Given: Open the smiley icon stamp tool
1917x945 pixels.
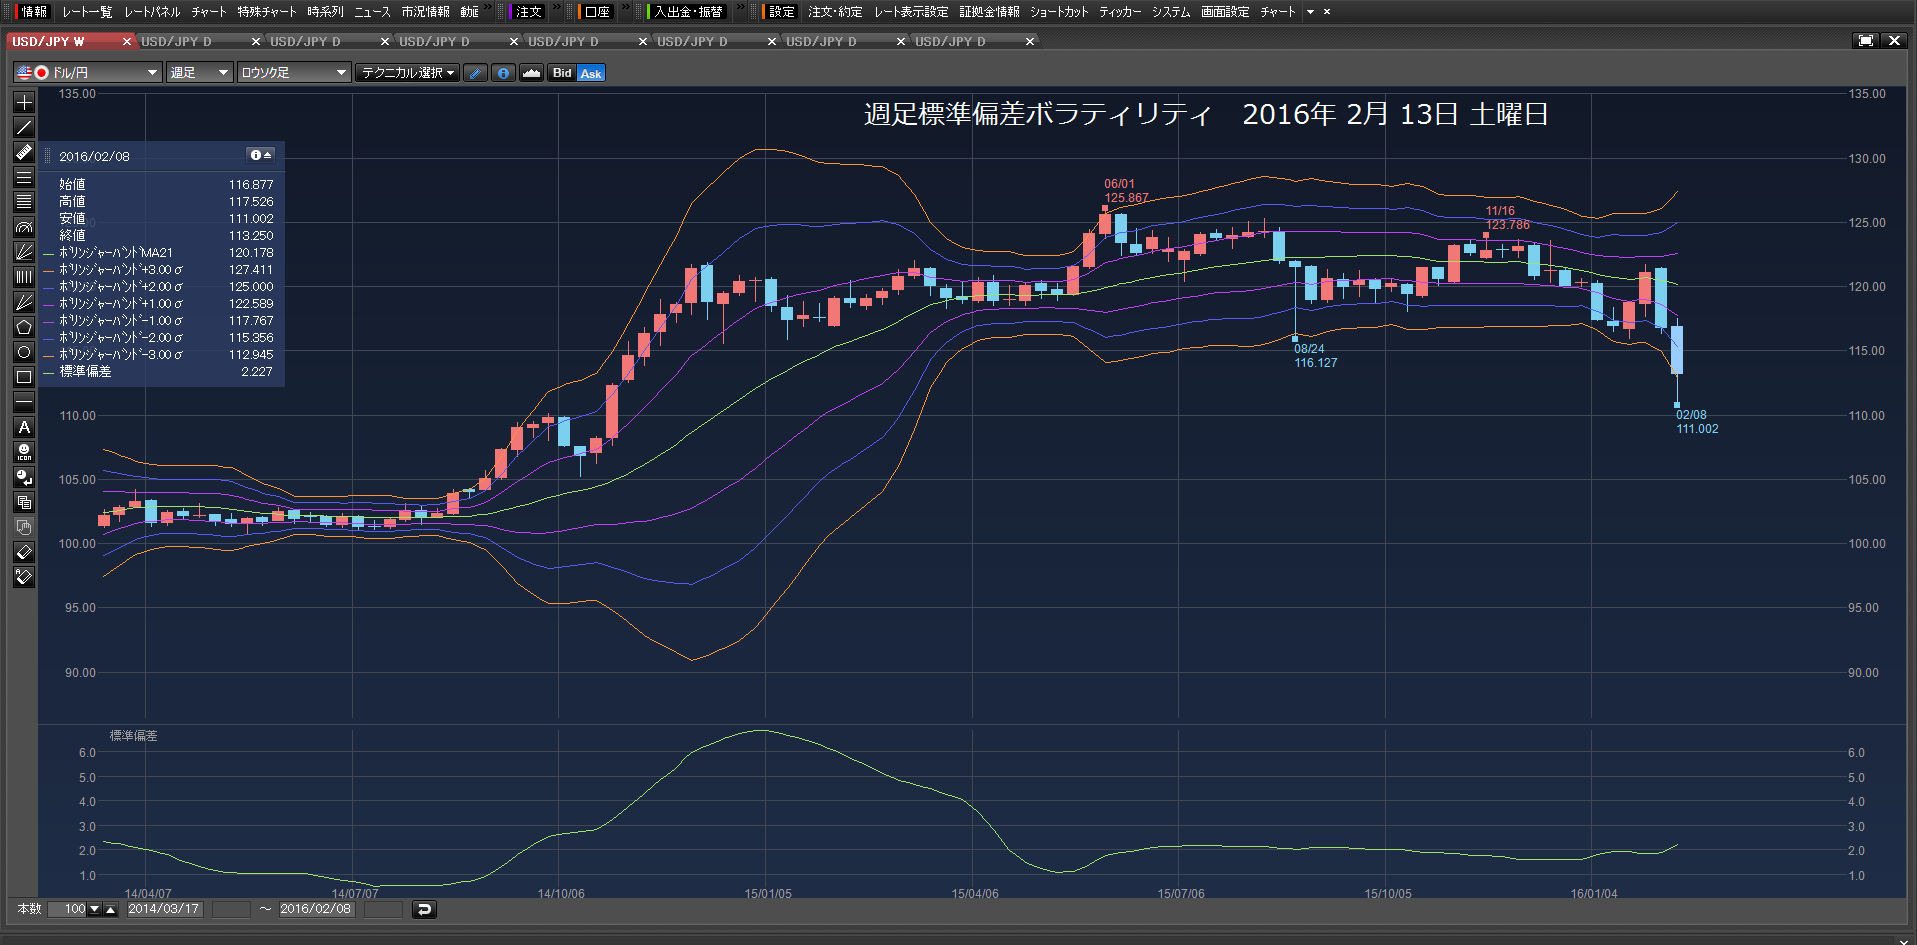Looking at the screenshot, I should point(24,452).
